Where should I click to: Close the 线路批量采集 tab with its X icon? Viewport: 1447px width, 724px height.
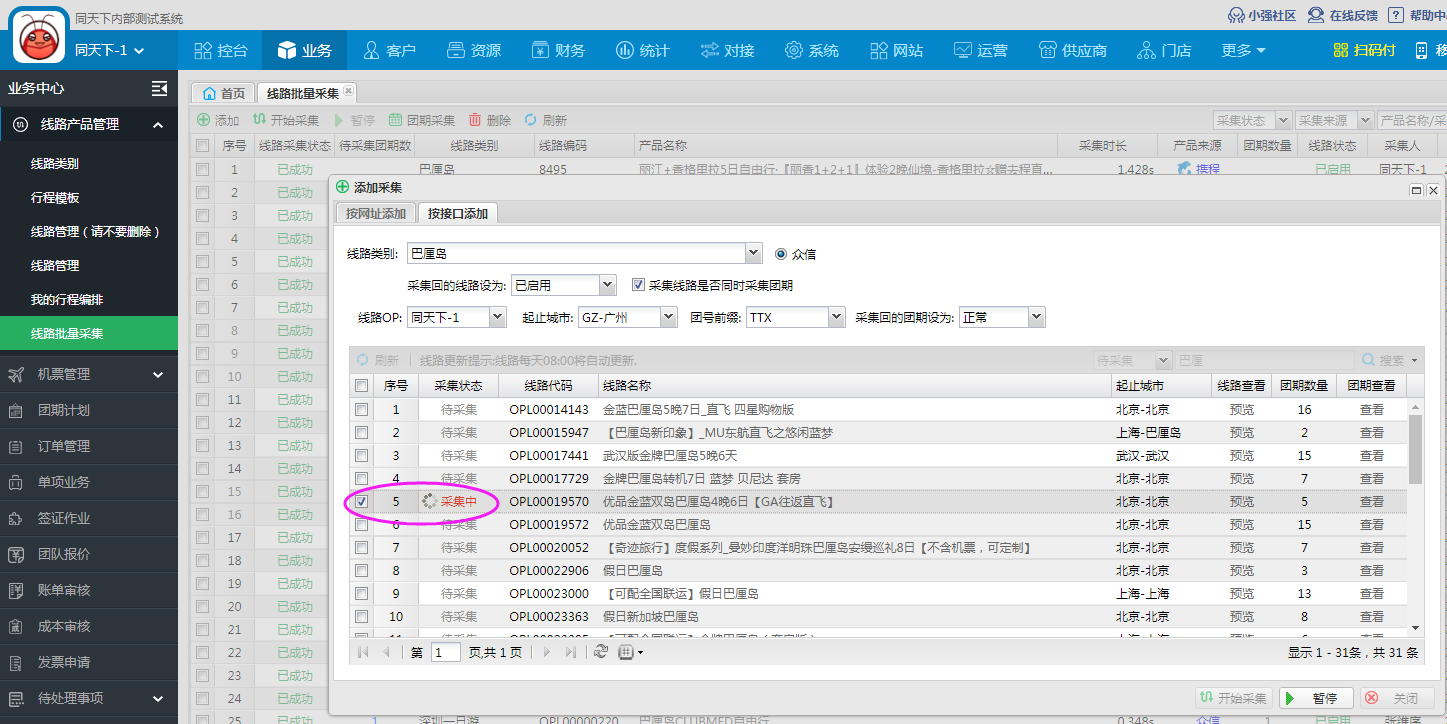(348, 92)
